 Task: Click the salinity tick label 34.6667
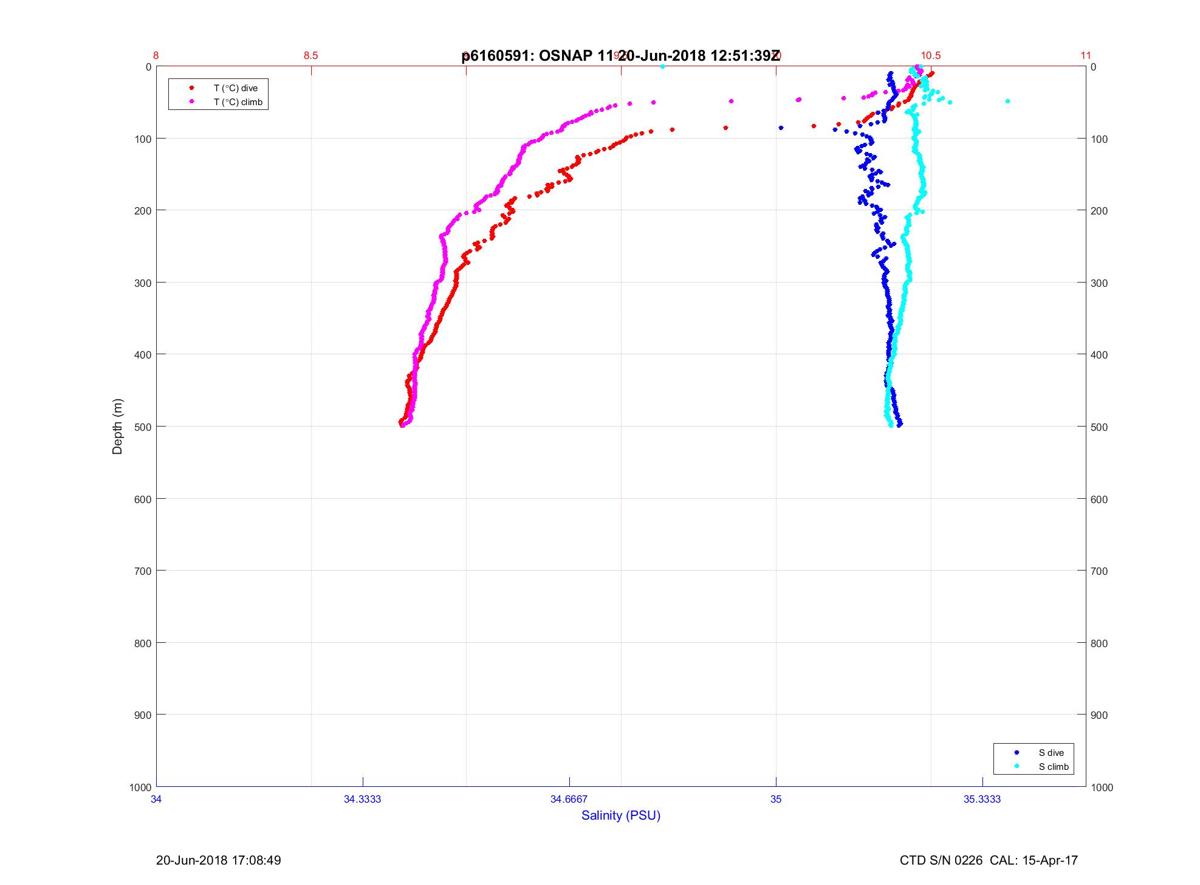(x=569, y=799)
